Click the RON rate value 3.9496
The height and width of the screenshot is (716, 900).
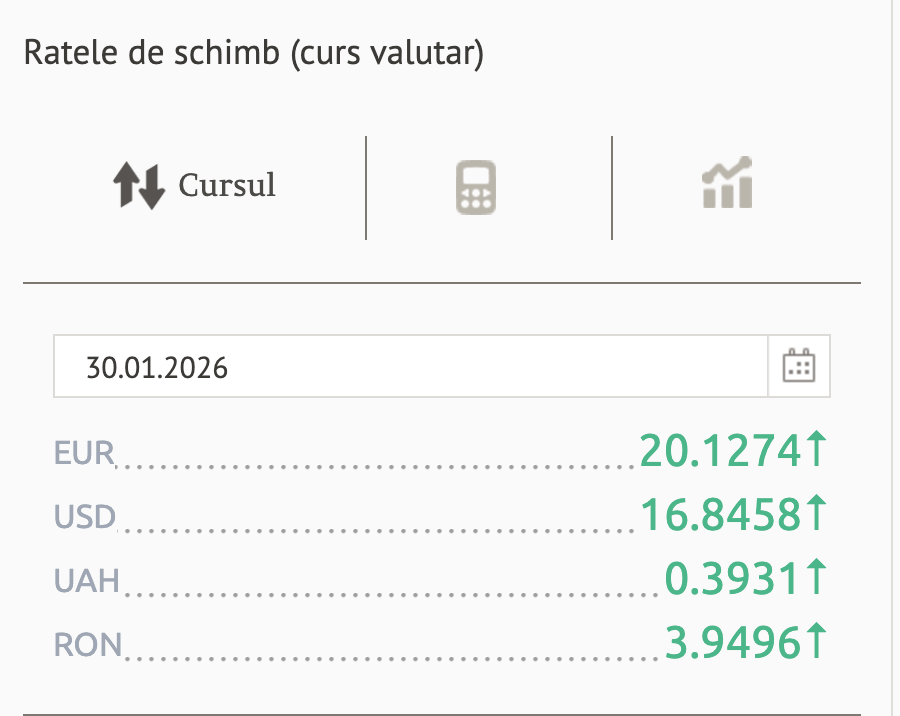click(733, 641)
